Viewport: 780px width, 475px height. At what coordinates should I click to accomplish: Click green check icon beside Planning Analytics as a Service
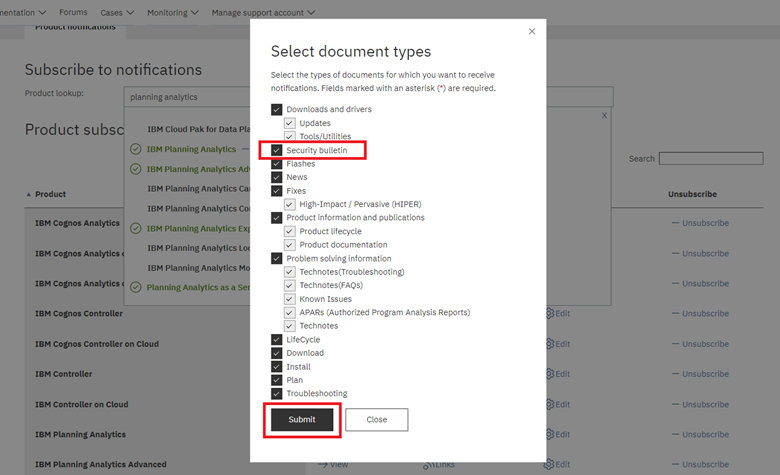[135, 287]
